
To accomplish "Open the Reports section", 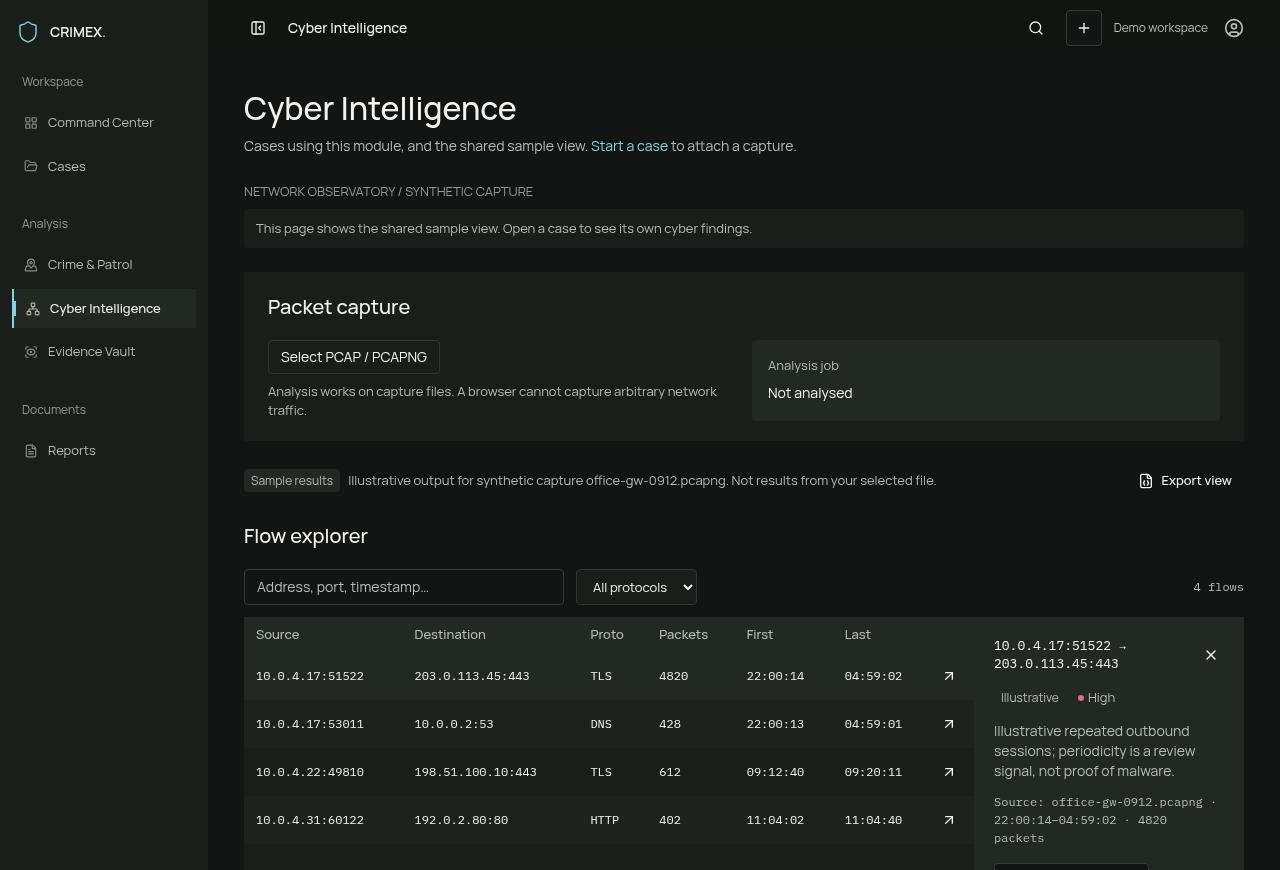I will pos(104,451).
